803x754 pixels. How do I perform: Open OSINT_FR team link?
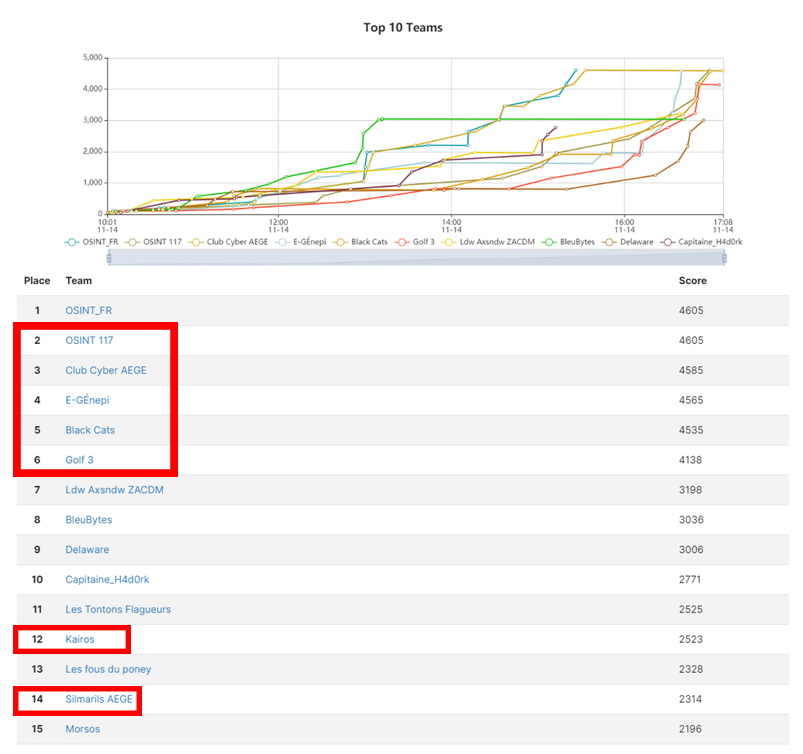click(89, 310)
